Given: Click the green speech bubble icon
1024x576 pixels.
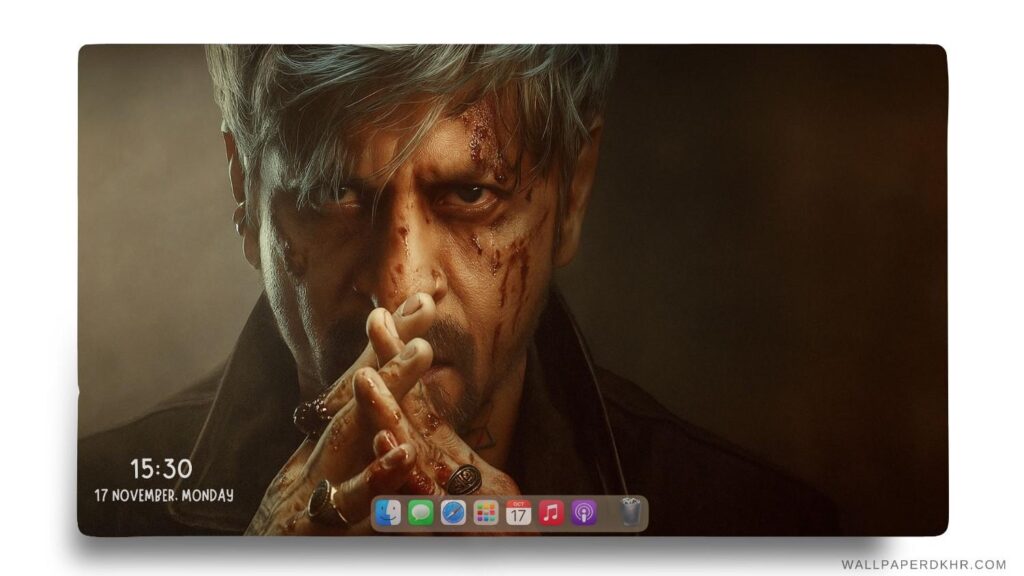Looking at the screenshot, I should pos(419,512).
